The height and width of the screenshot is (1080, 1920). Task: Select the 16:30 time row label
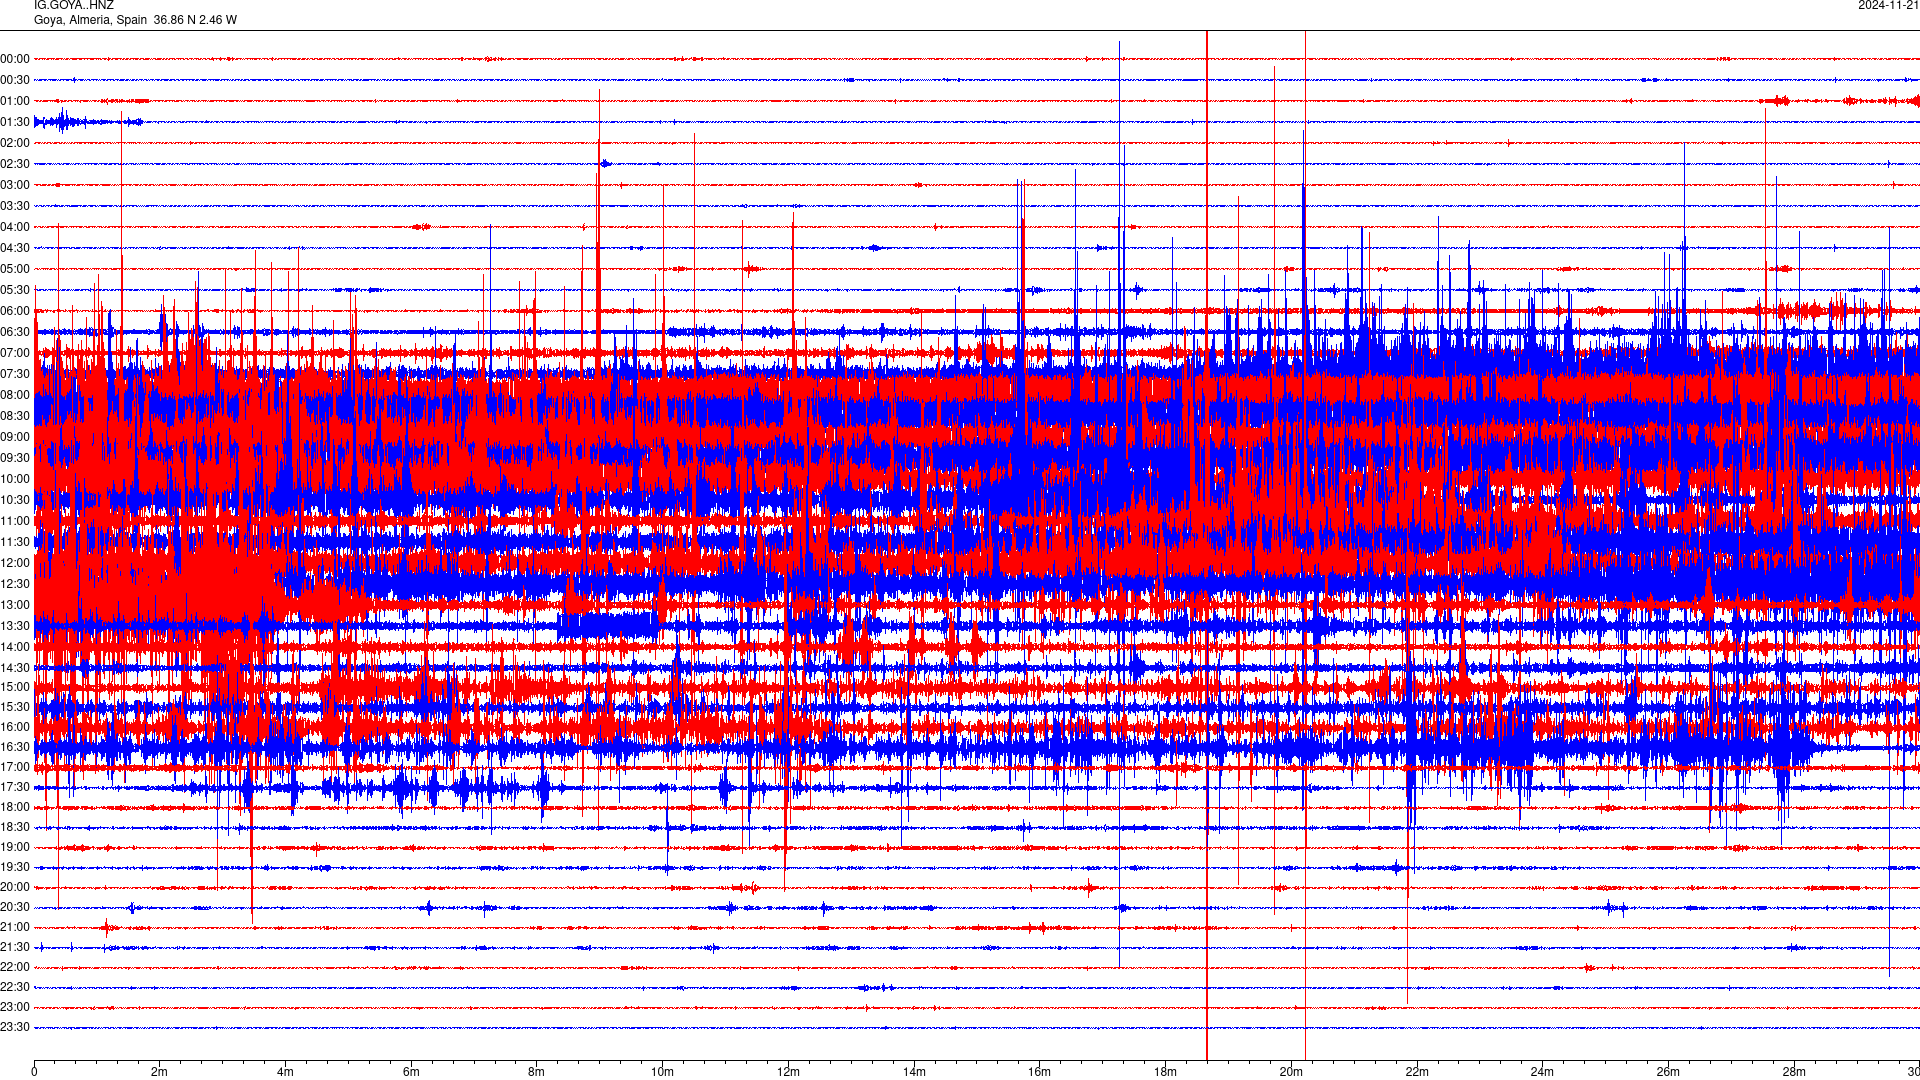pyautogui.click(x=15, y=747)
